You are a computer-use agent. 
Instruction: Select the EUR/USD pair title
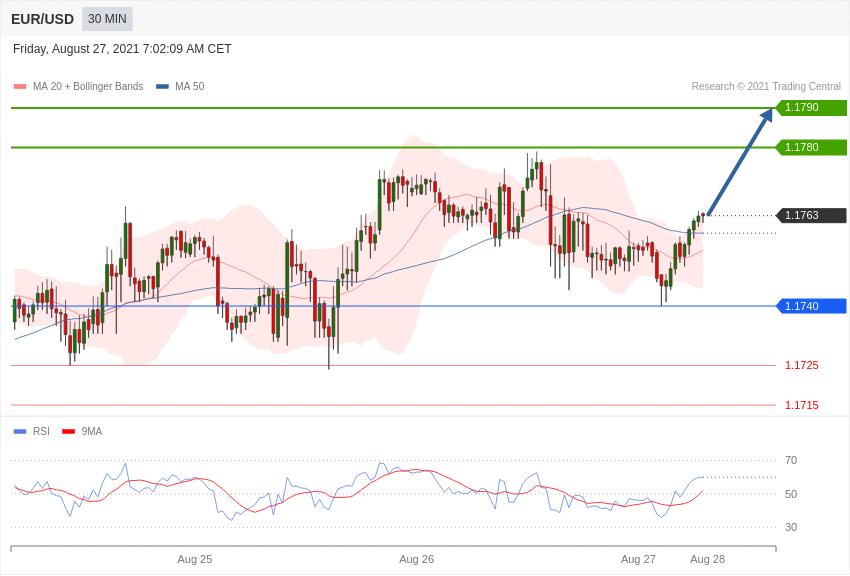pos(42,20)
